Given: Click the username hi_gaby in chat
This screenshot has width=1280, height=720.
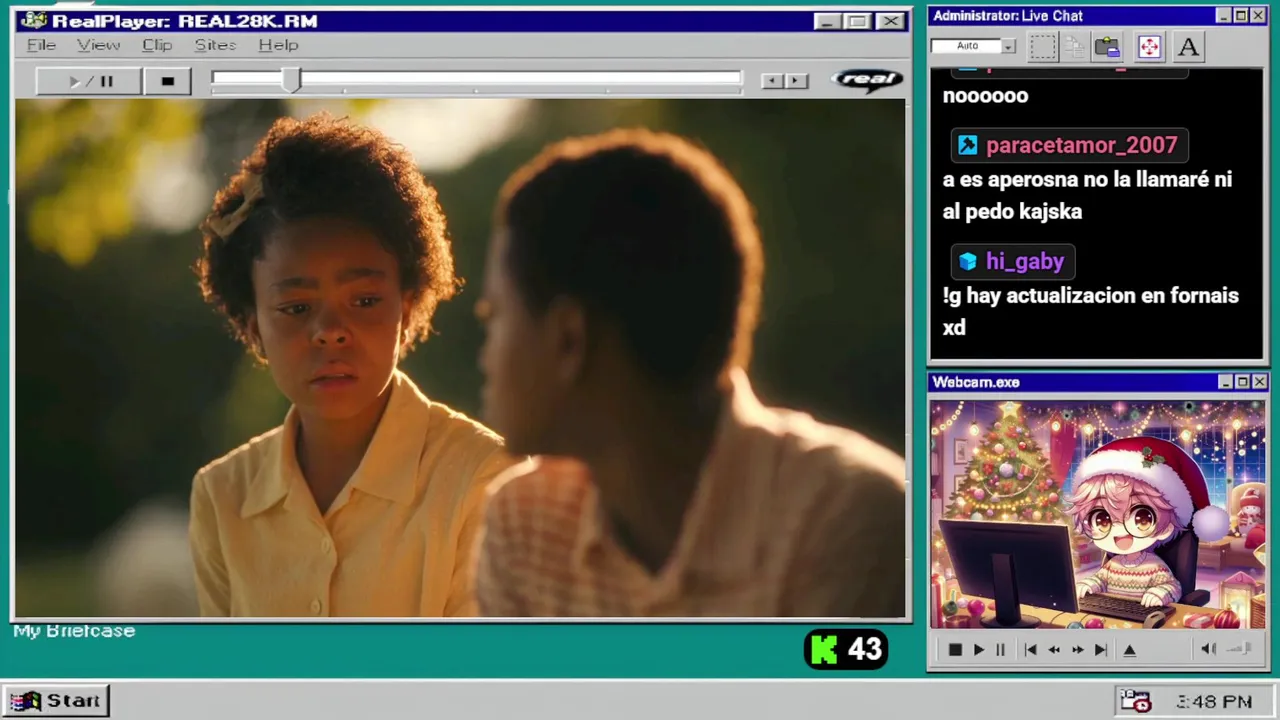Looking at the screenshot, I should click(x=1025, y=261).
